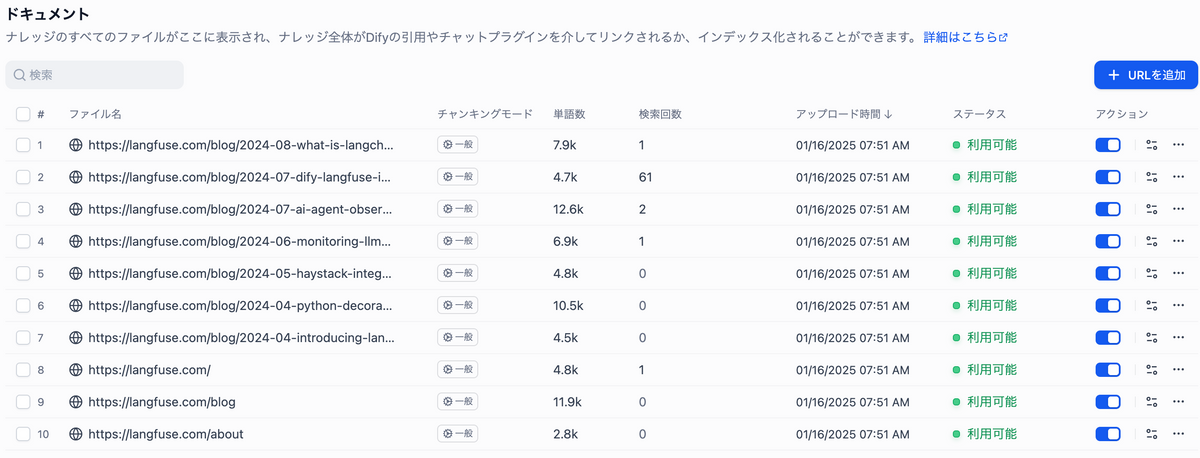Open more options menu for row 10
The width and height of the screenshot is (1200, 458).
(1178, 434)
